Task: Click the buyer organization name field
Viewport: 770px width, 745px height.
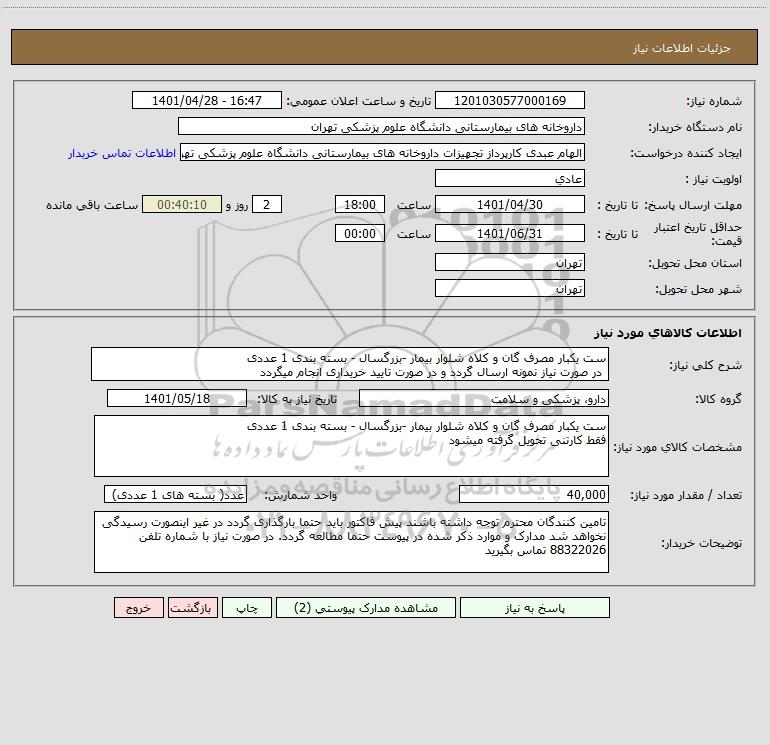Action: coord(381,127)
